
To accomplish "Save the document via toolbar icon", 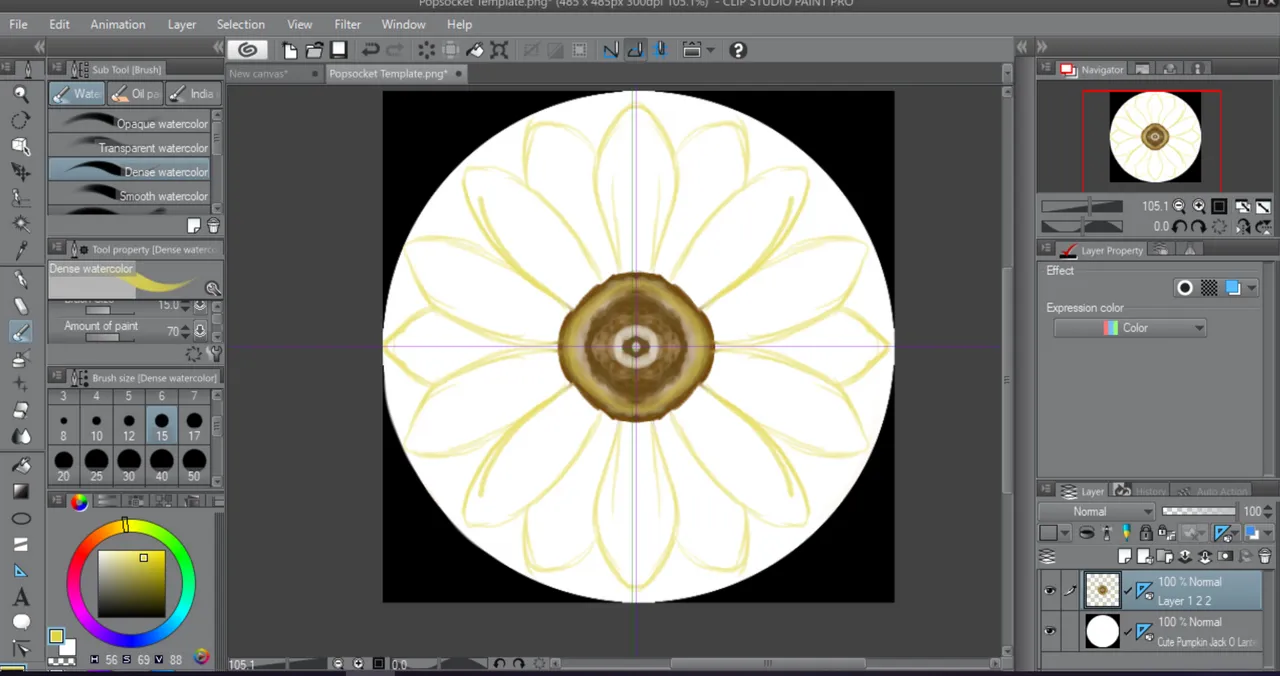I will tap(338, 50).
